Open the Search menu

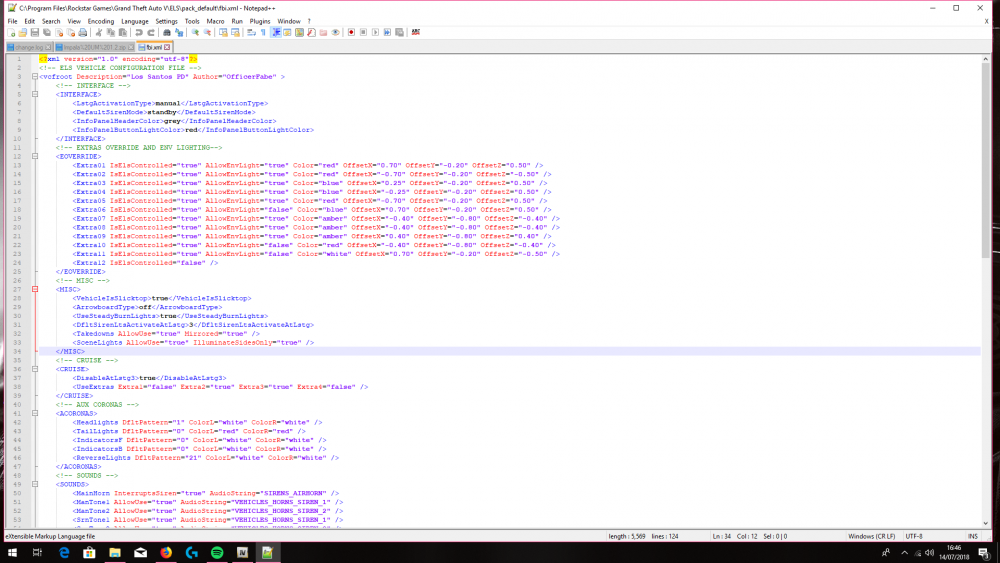click(51, 21)
